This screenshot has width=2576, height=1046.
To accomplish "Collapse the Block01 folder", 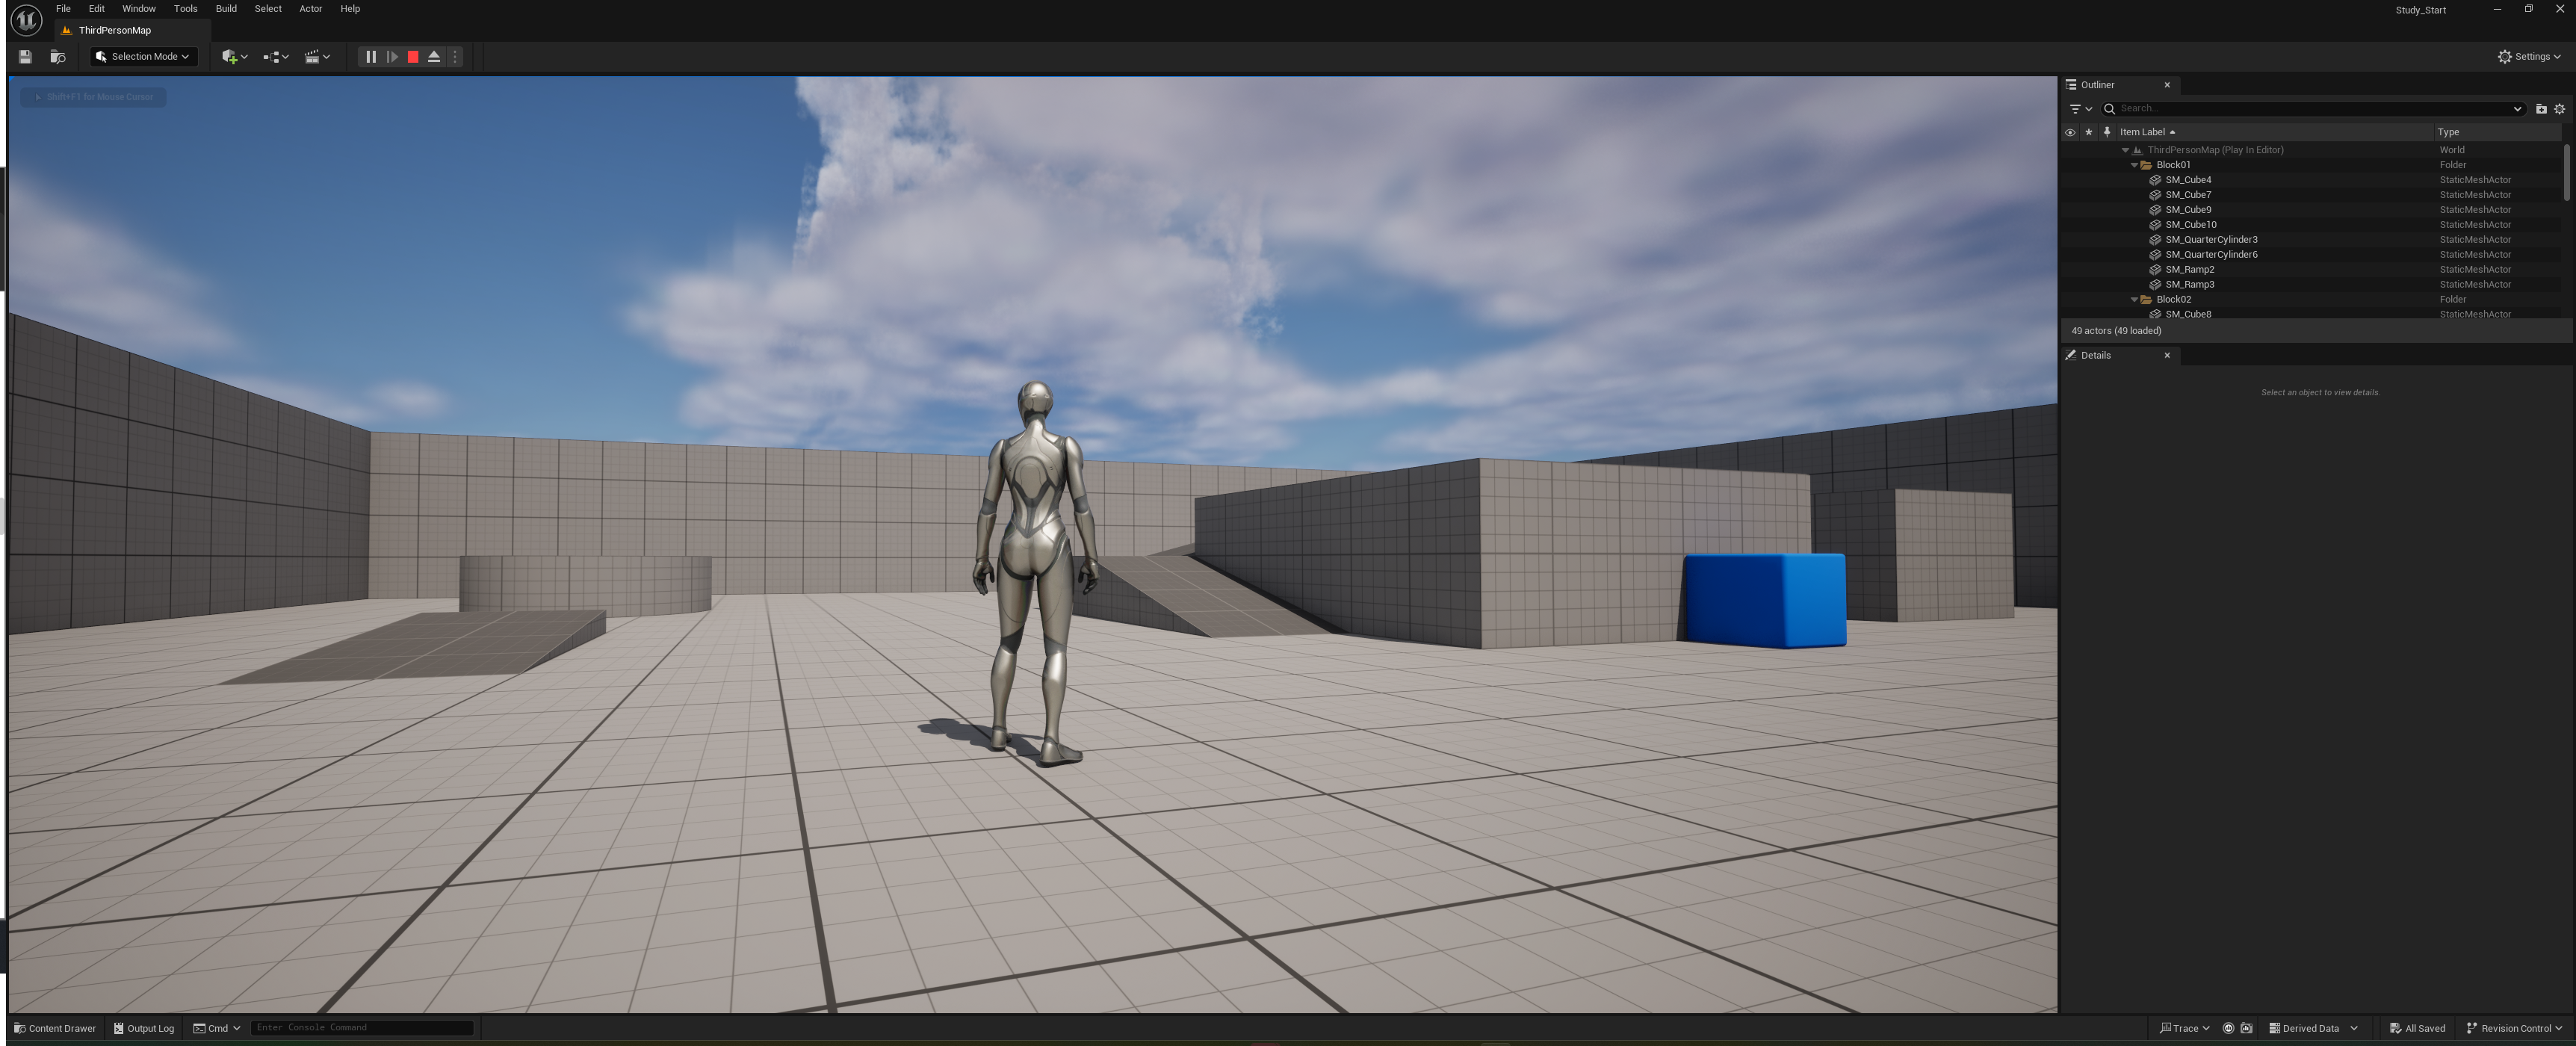I will point(2134,165).
